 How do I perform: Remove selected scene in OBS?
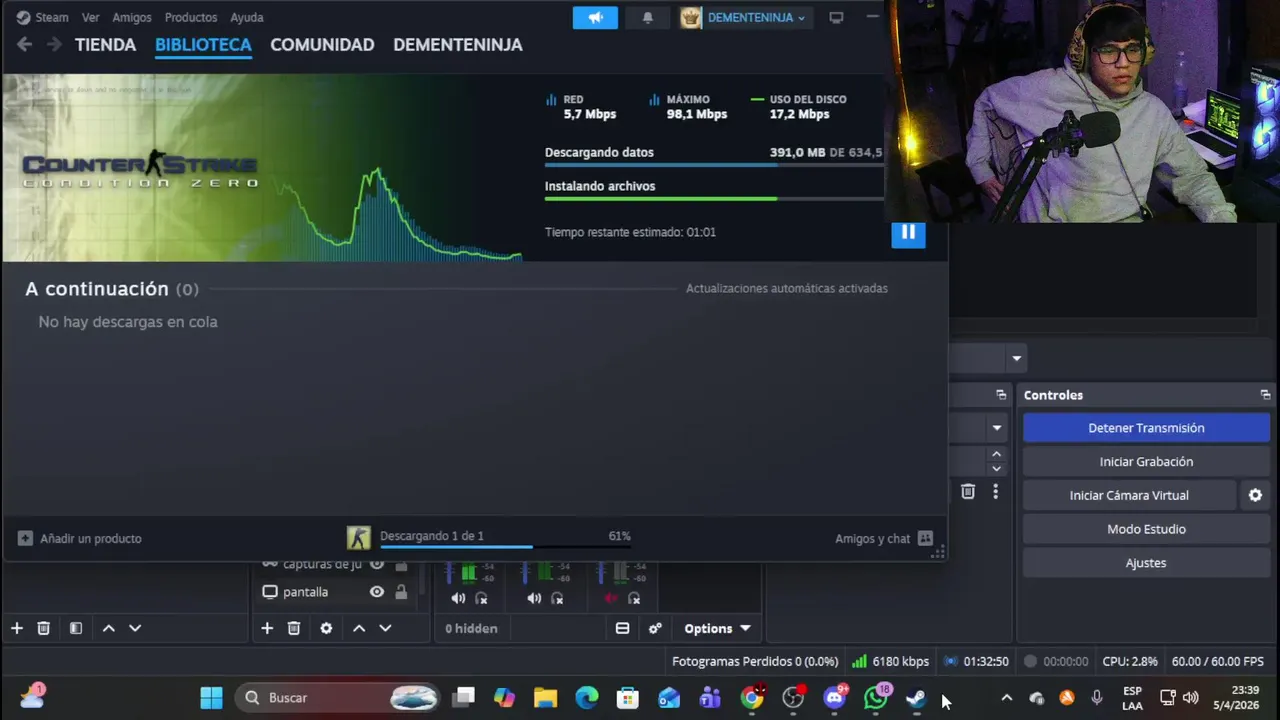43,628
